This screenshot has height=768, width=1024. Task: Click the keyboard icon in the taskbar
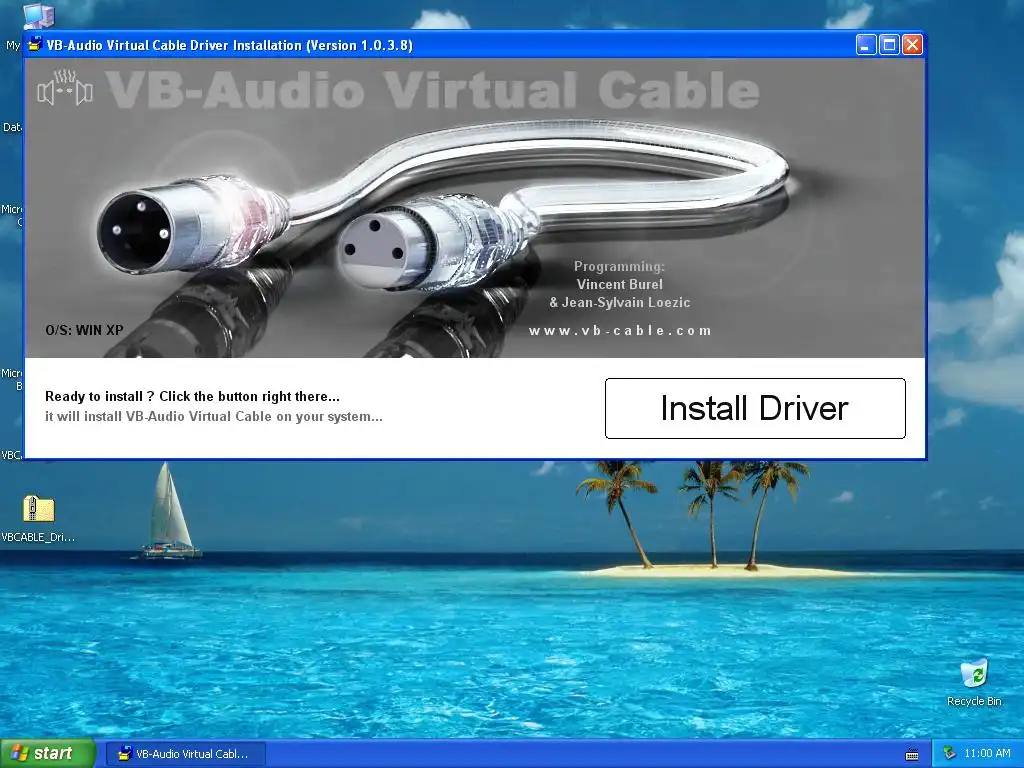(912, 755)
